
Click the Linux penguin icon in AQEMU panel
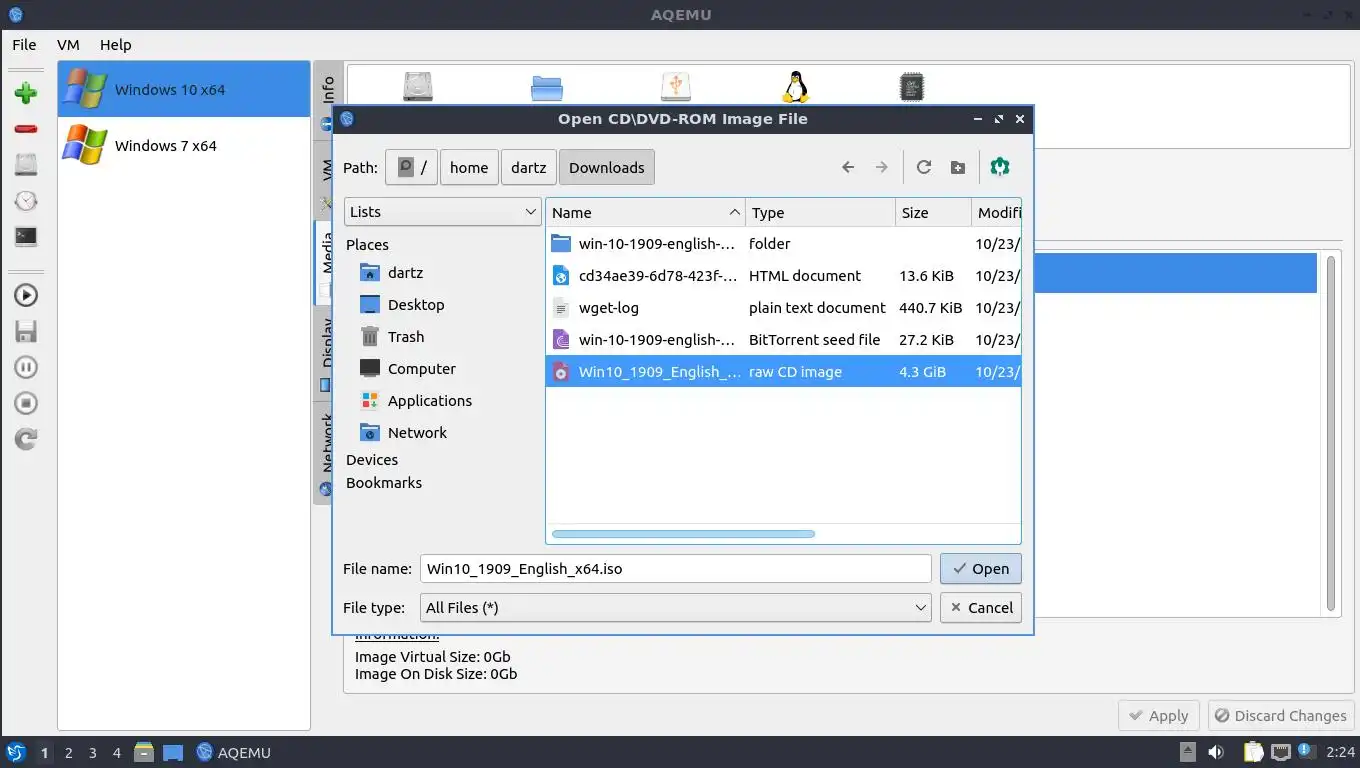(x=795, y=86)
